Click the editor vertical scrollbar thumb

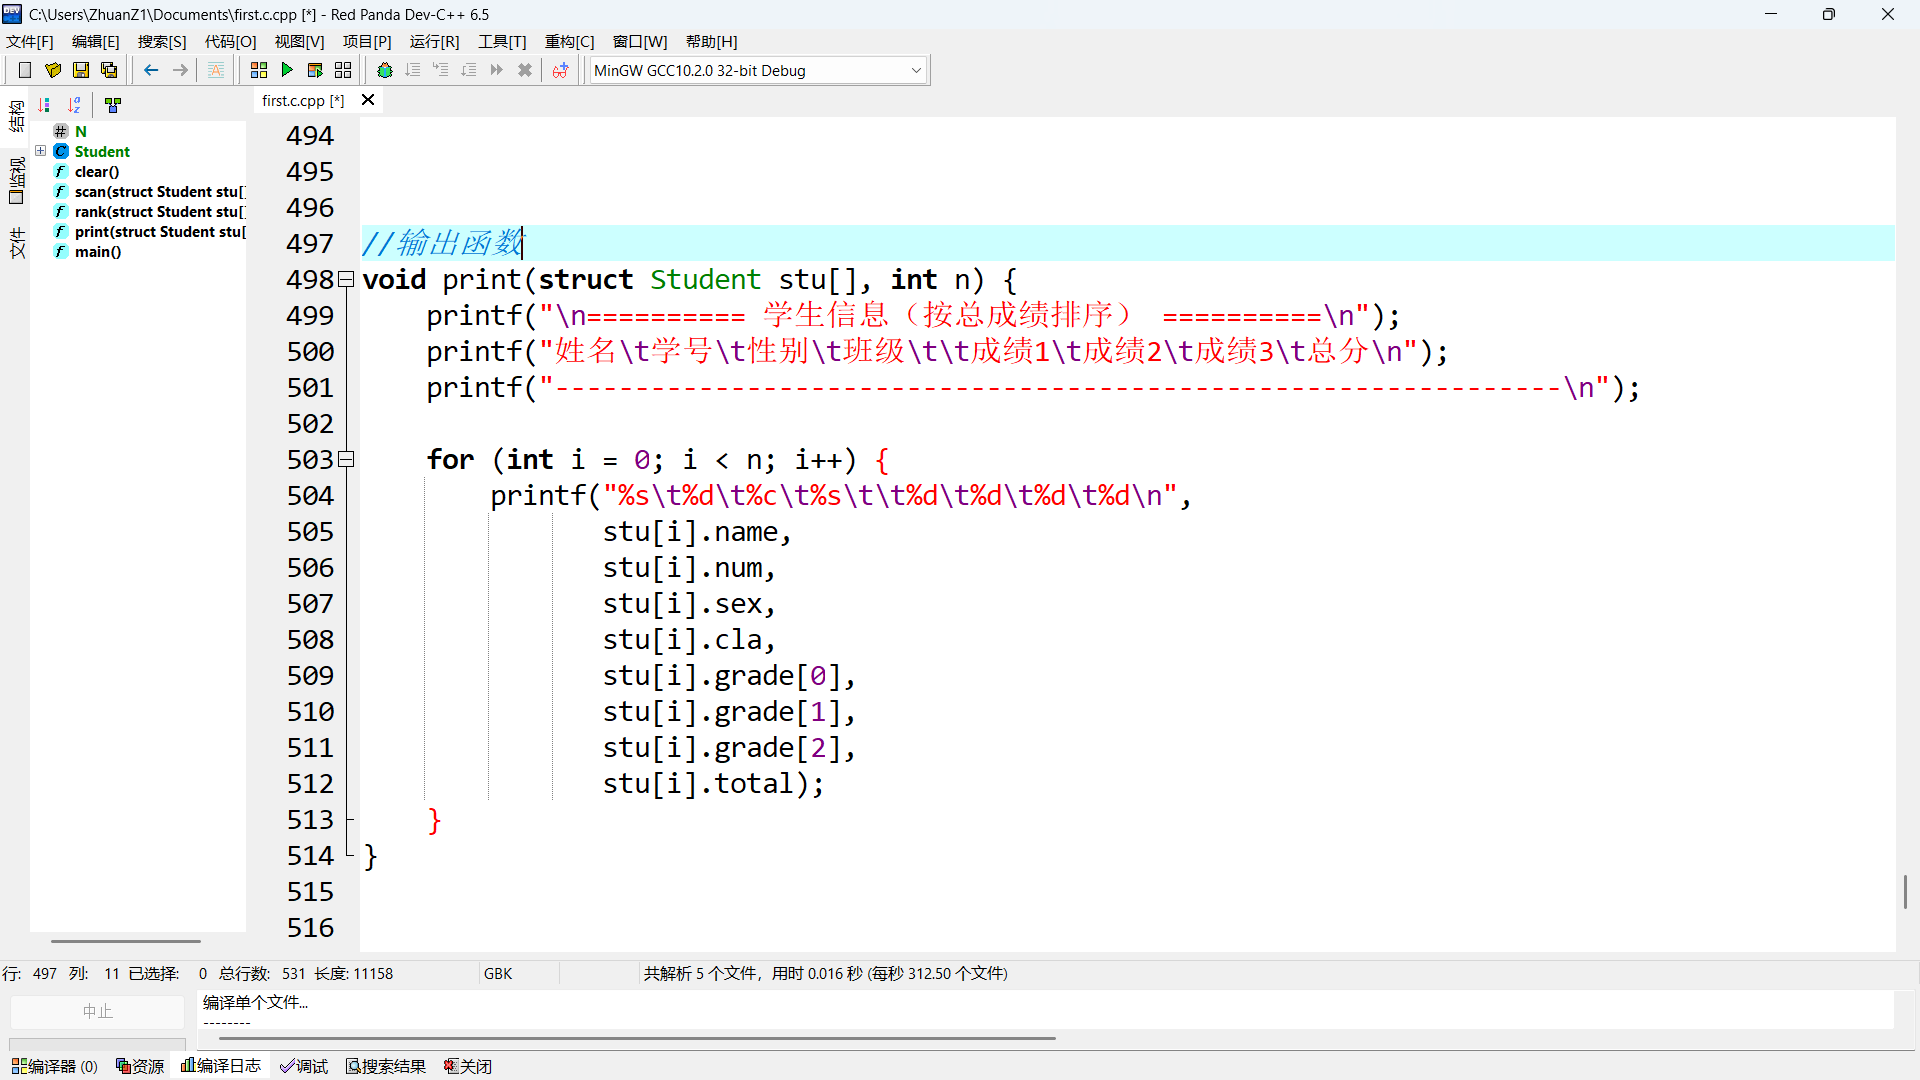1905,891
